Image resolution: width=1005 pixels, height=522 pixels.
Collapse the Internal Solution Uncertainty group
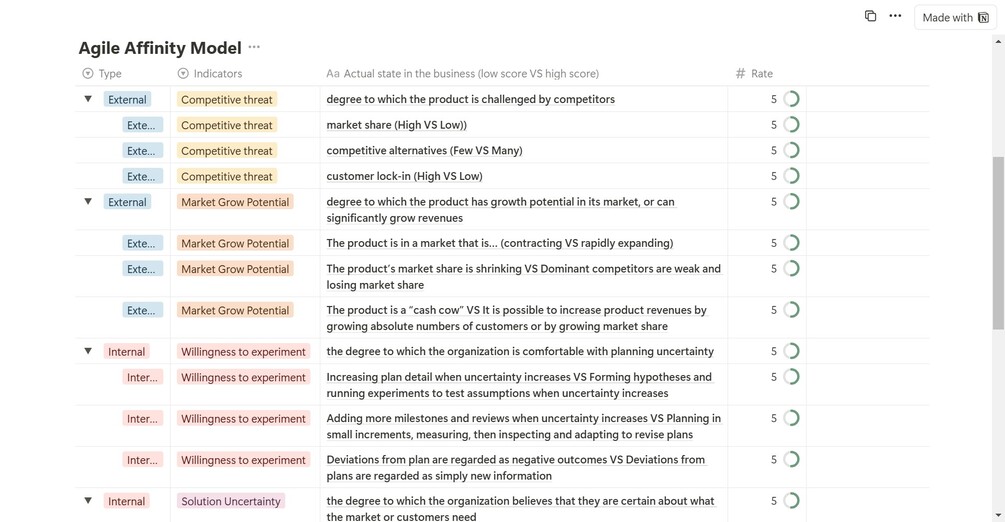[x=88, y=501]
